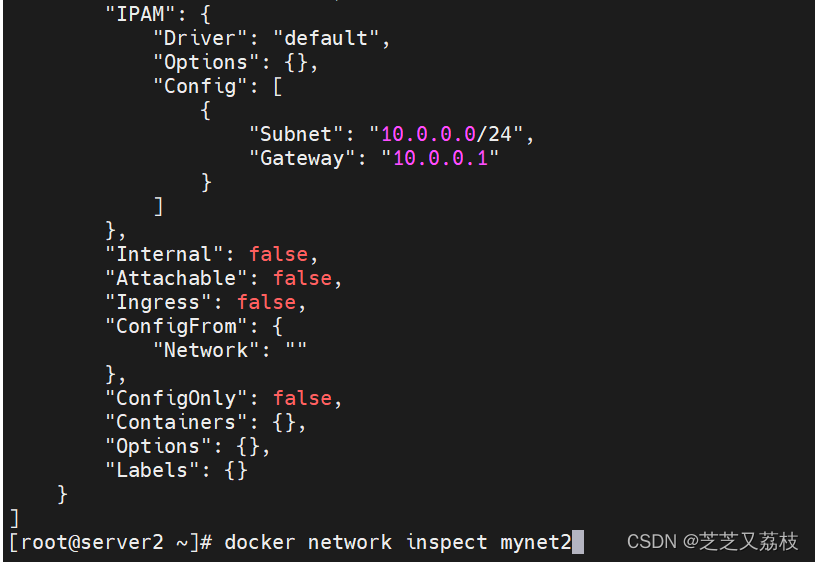Click the "Internal" key text

point(165,254)
